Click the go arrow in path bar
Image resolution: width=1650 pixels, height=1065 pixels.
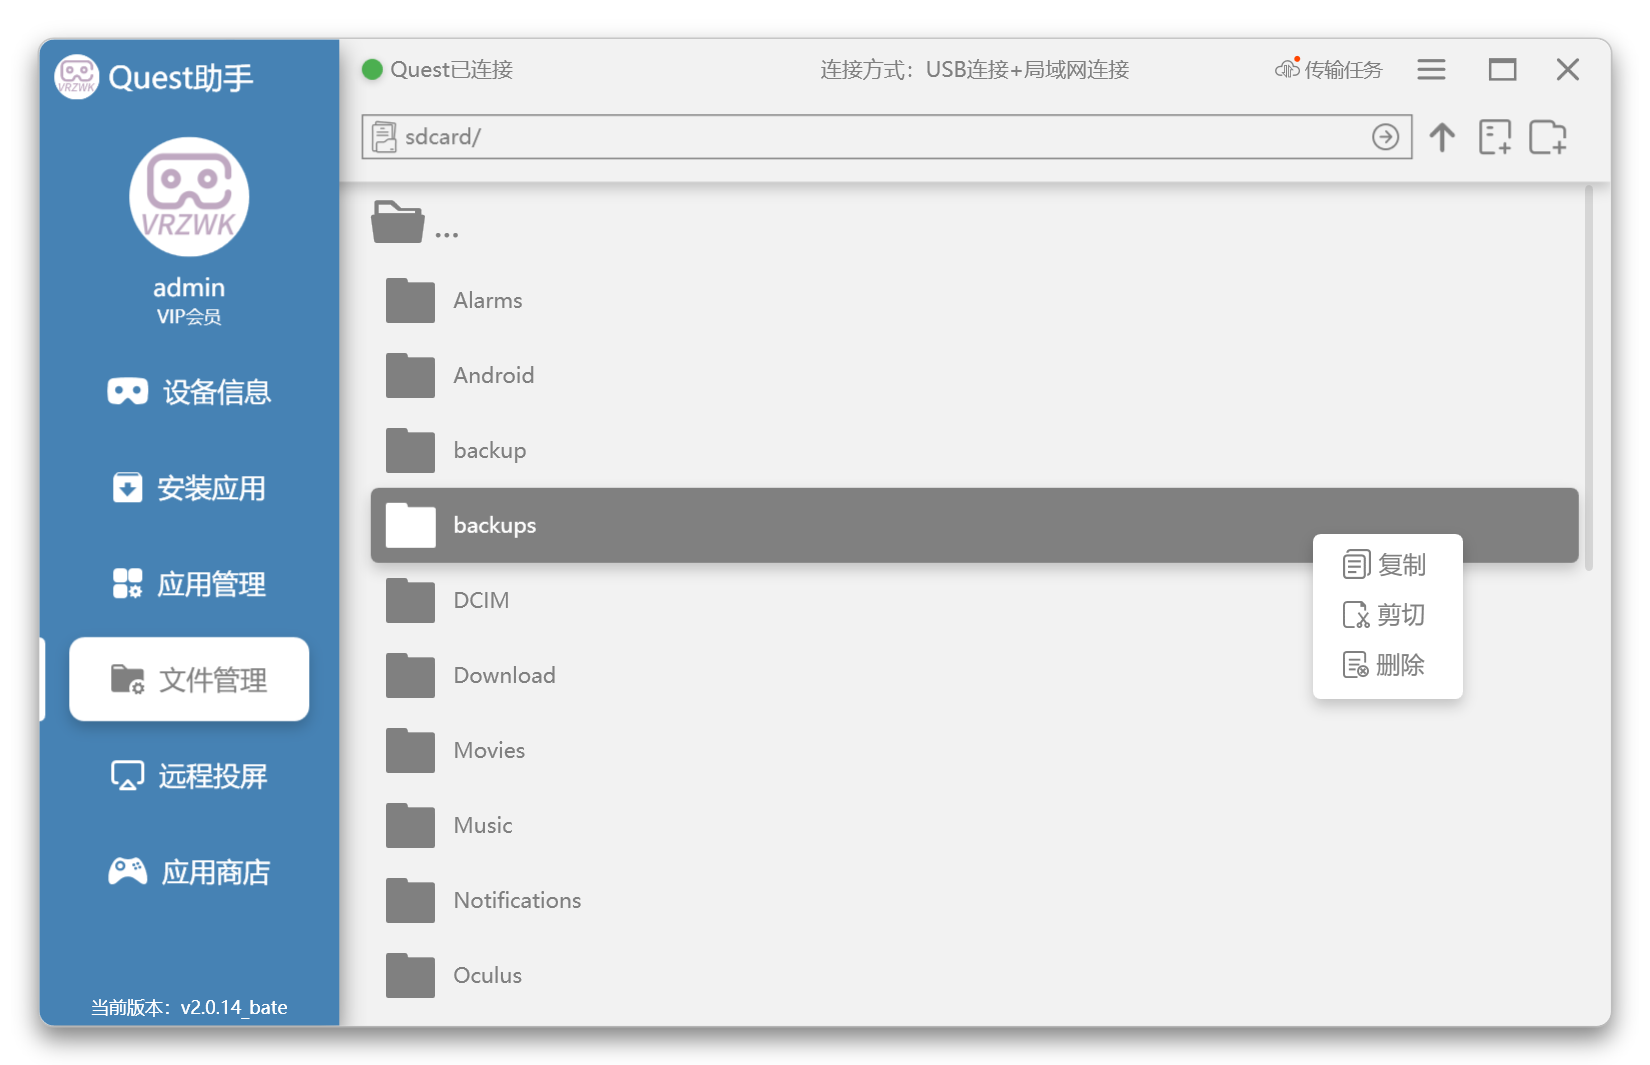1385,137
